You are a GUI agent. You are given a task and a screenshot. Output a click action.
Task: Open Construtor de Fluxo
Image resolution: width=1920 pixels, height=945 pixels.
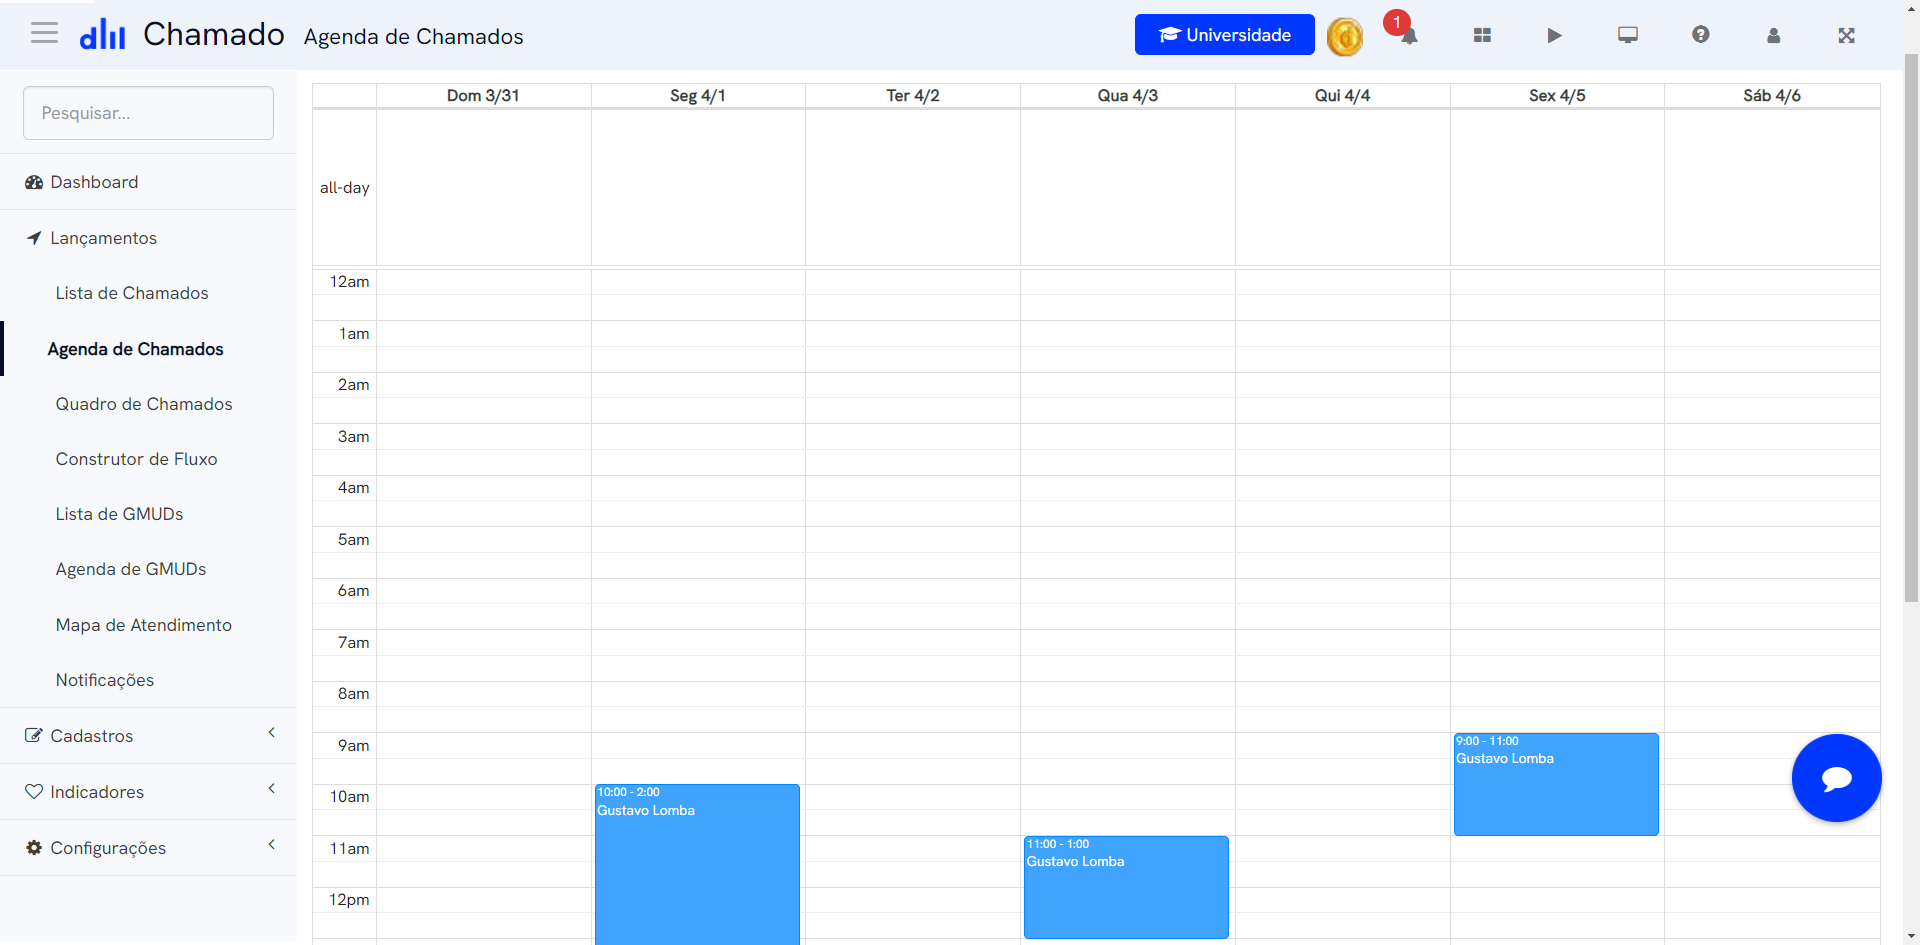click(x=136, y=459)
